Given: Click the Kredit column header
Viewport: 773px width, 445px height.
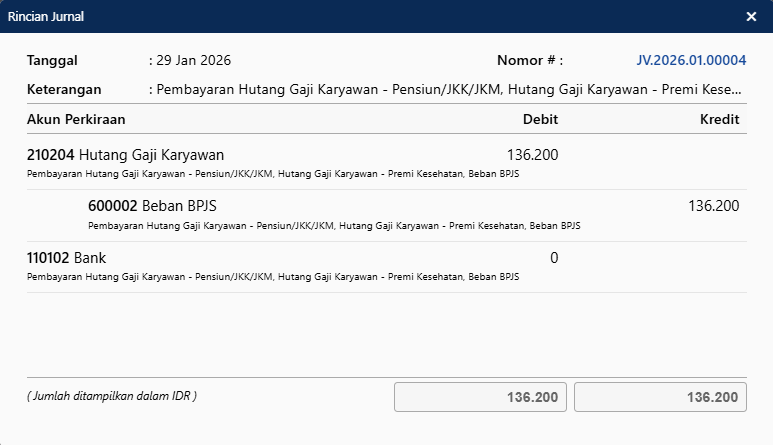Looking at the screenshot, I should 719,120.
